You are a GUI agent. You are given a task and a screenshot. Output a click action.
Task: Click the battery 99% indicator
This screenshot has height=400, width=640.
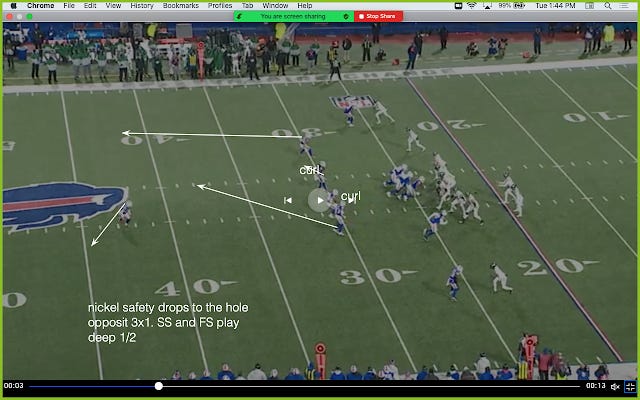[x=511, y=5]
